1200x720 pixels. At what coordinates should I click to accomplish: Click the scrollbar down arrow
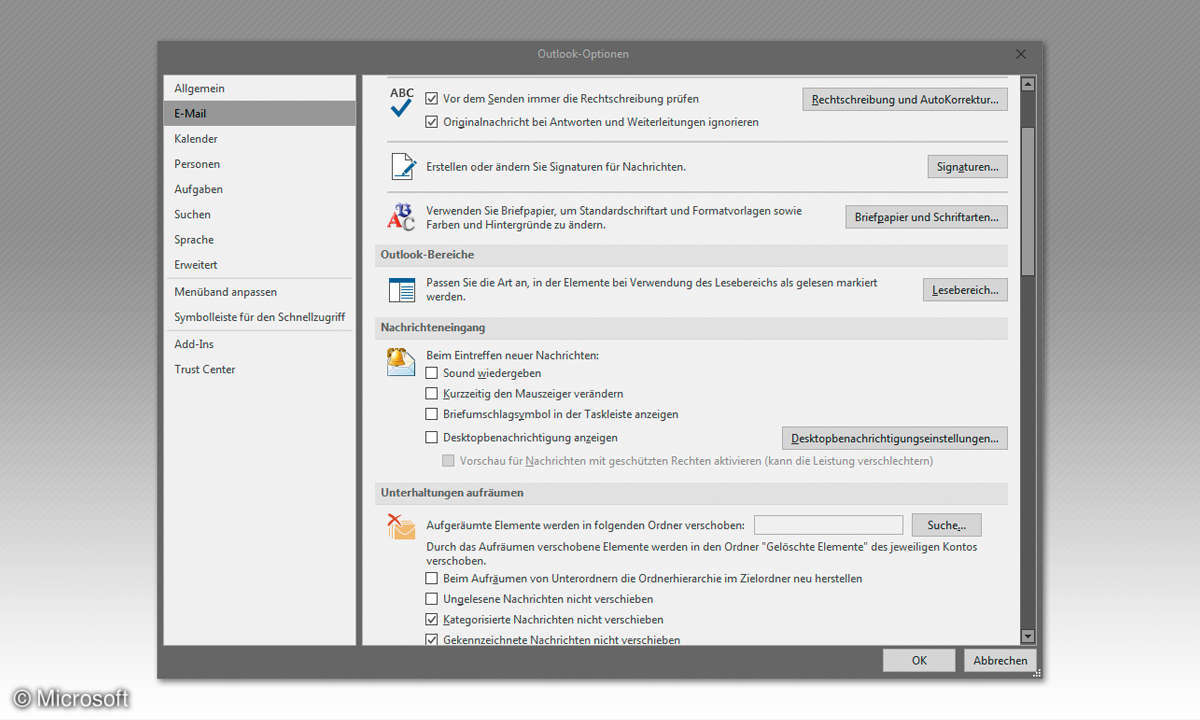tap(1027, 637)
